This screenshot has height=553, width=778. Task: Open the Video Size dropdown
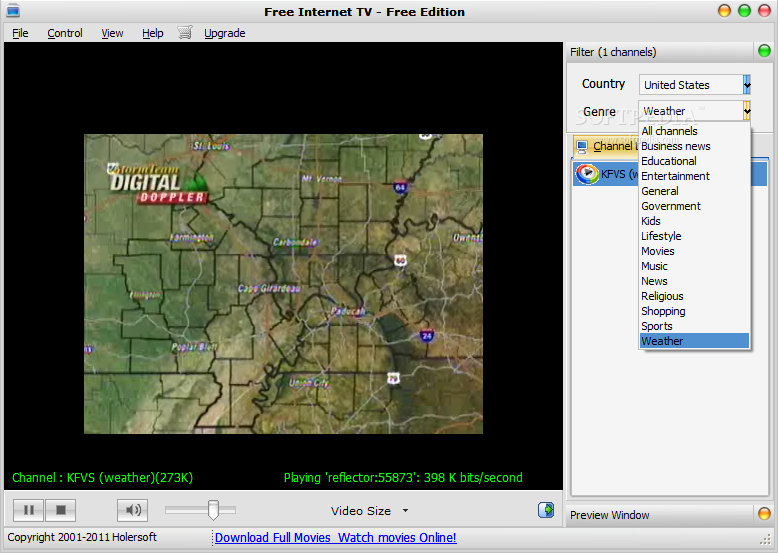(370, 511)
